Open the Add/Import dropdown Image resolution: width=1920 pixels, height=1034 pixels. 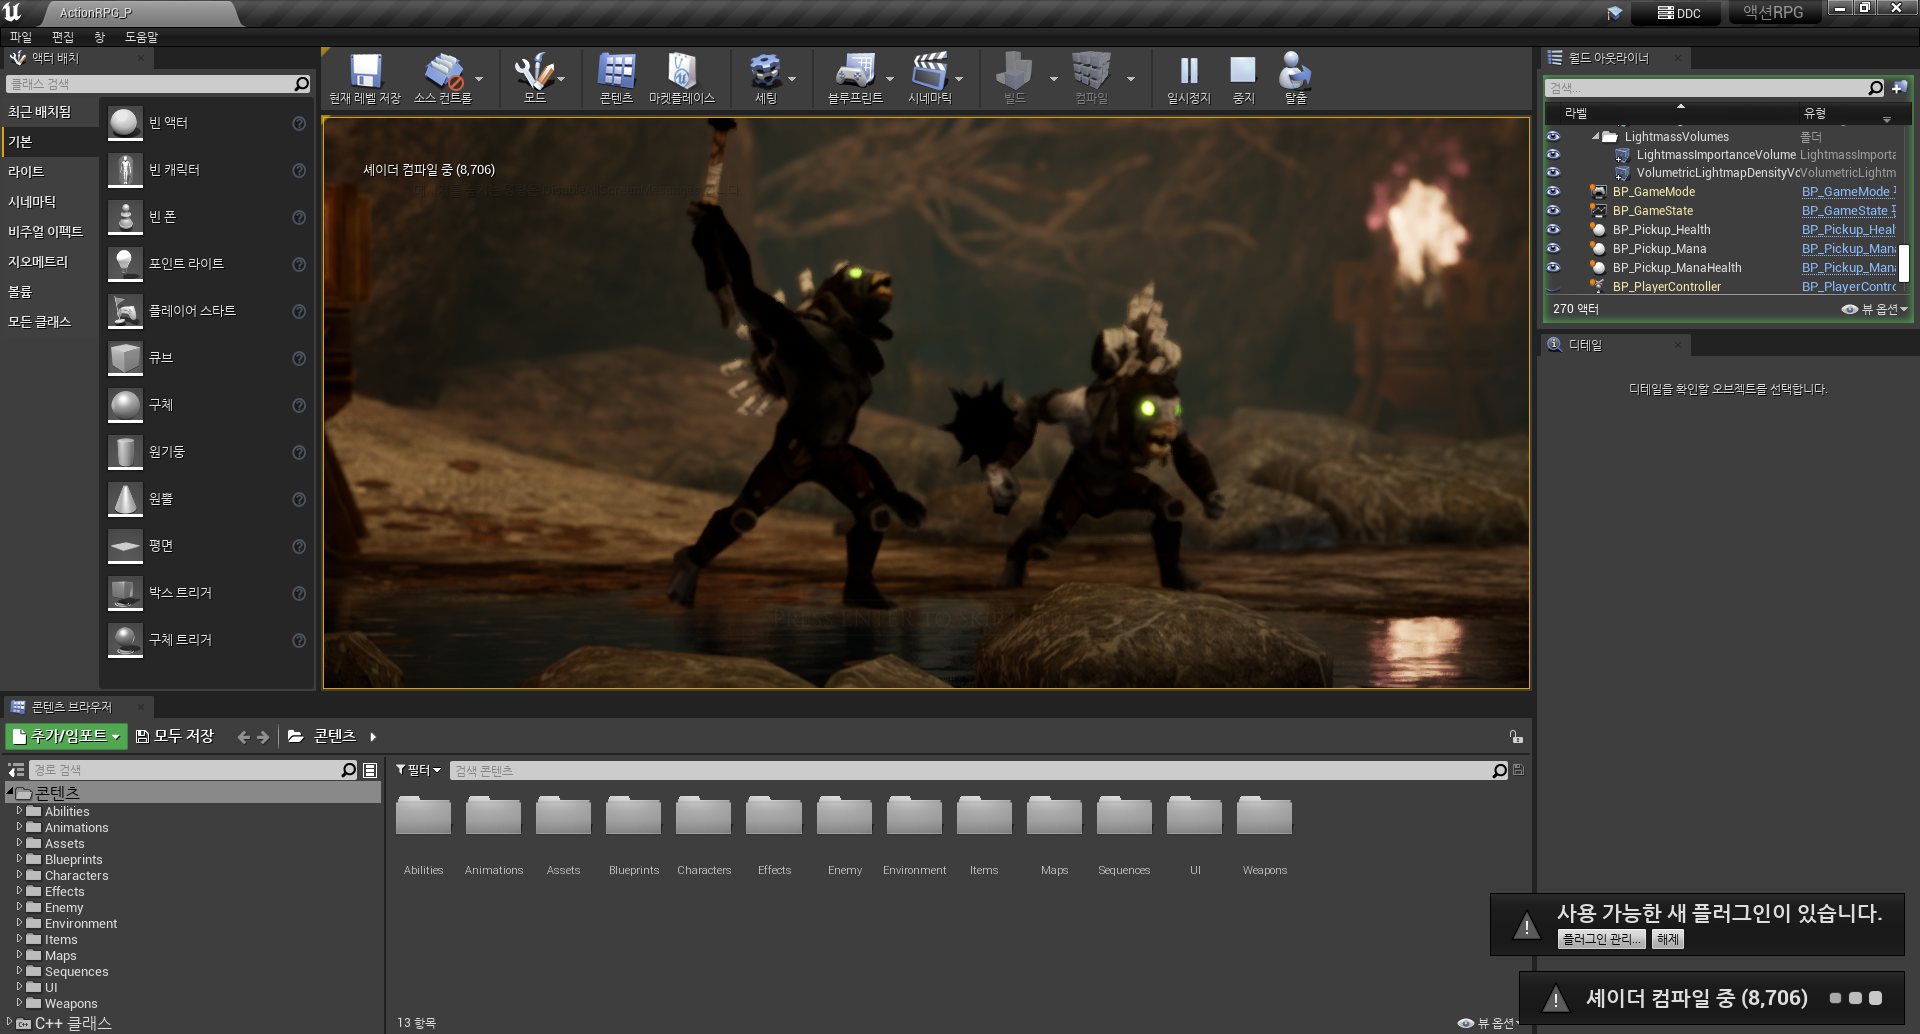pos(66,736)
